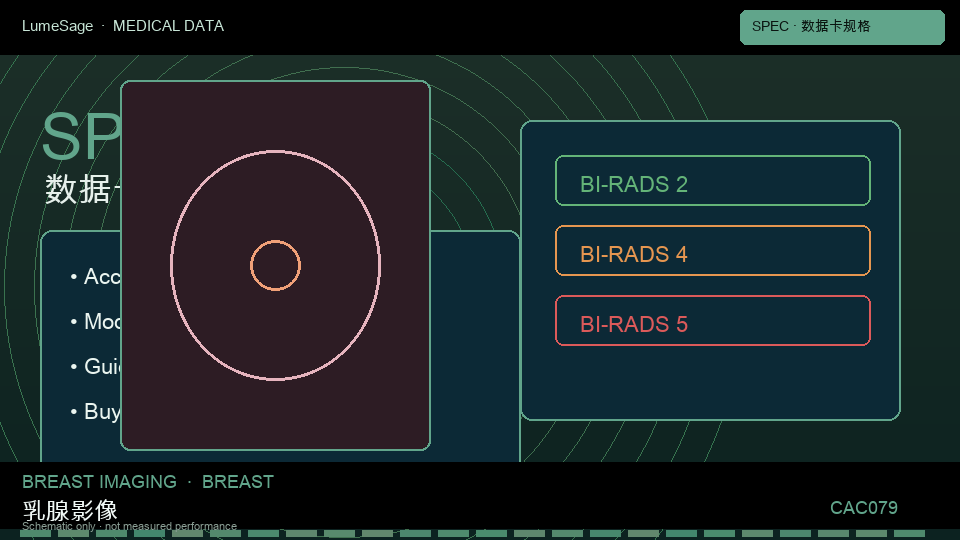Screen dimensions: 960x540
Task: Click the CAC079 code label
Action: 863,508
